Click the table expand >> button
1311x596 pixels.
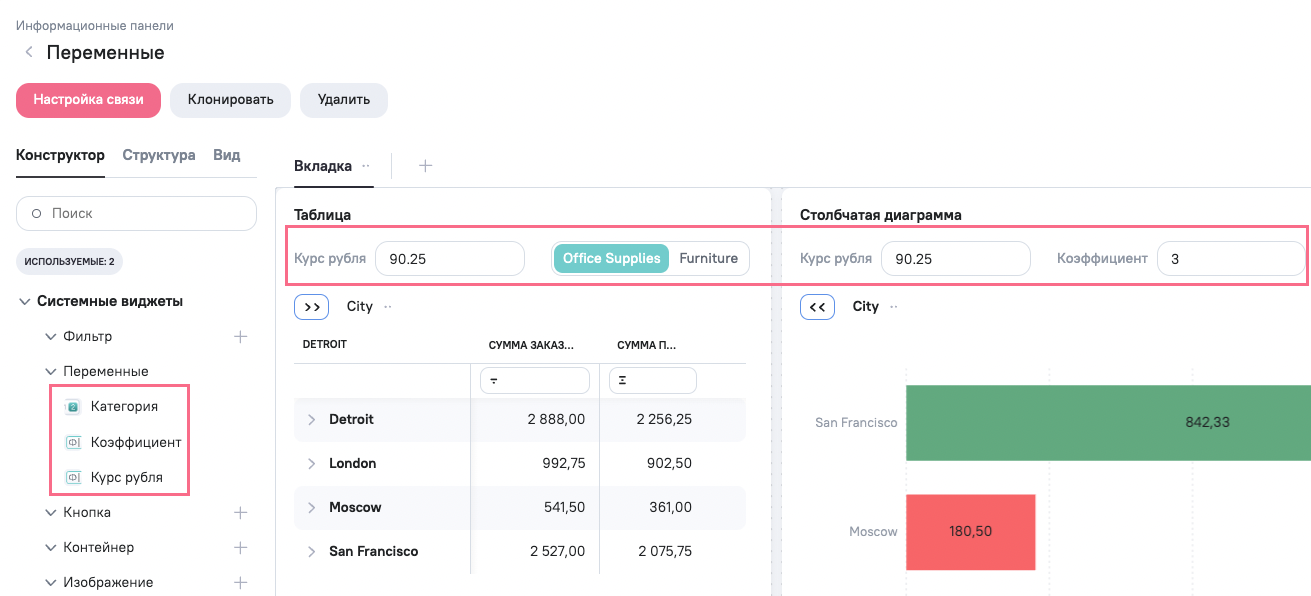click(x=312, y=307)
